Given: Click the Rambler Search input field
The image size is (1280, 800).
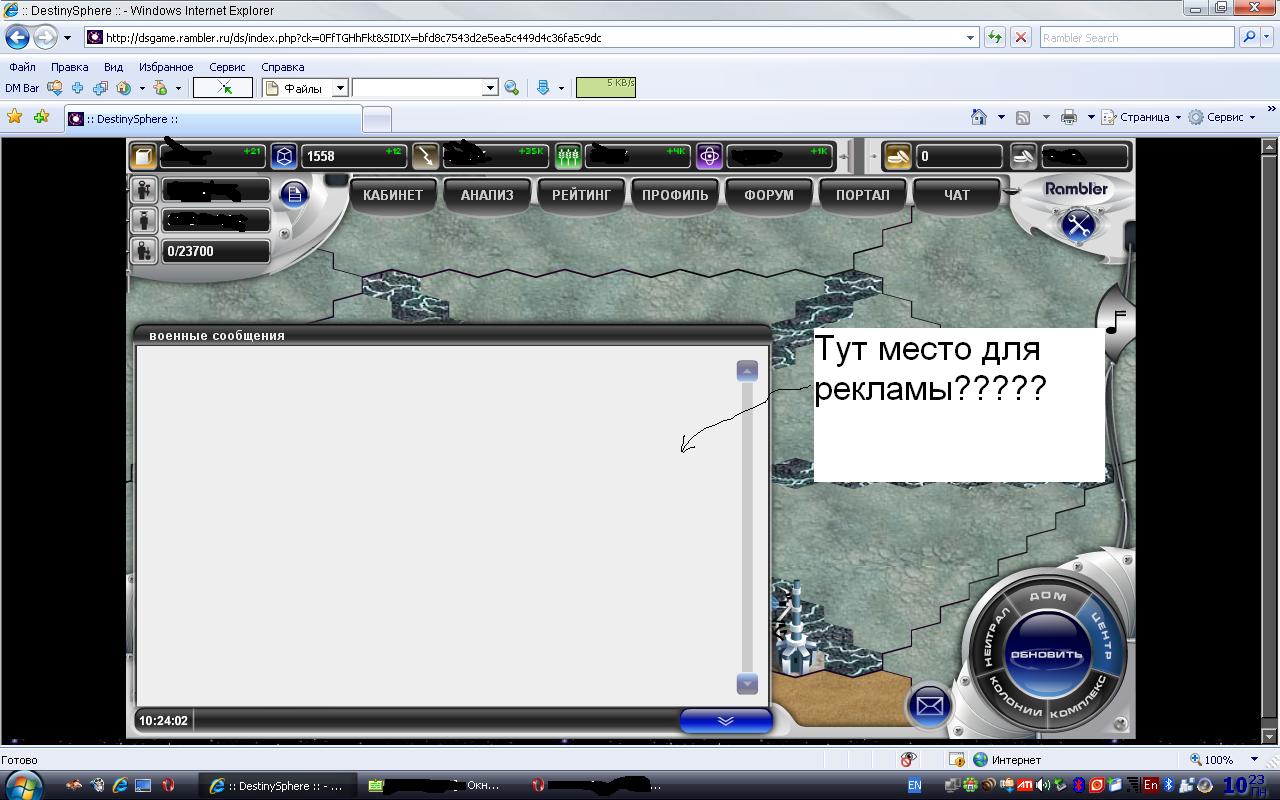Looking at the screenshot, I should 1136,38.
